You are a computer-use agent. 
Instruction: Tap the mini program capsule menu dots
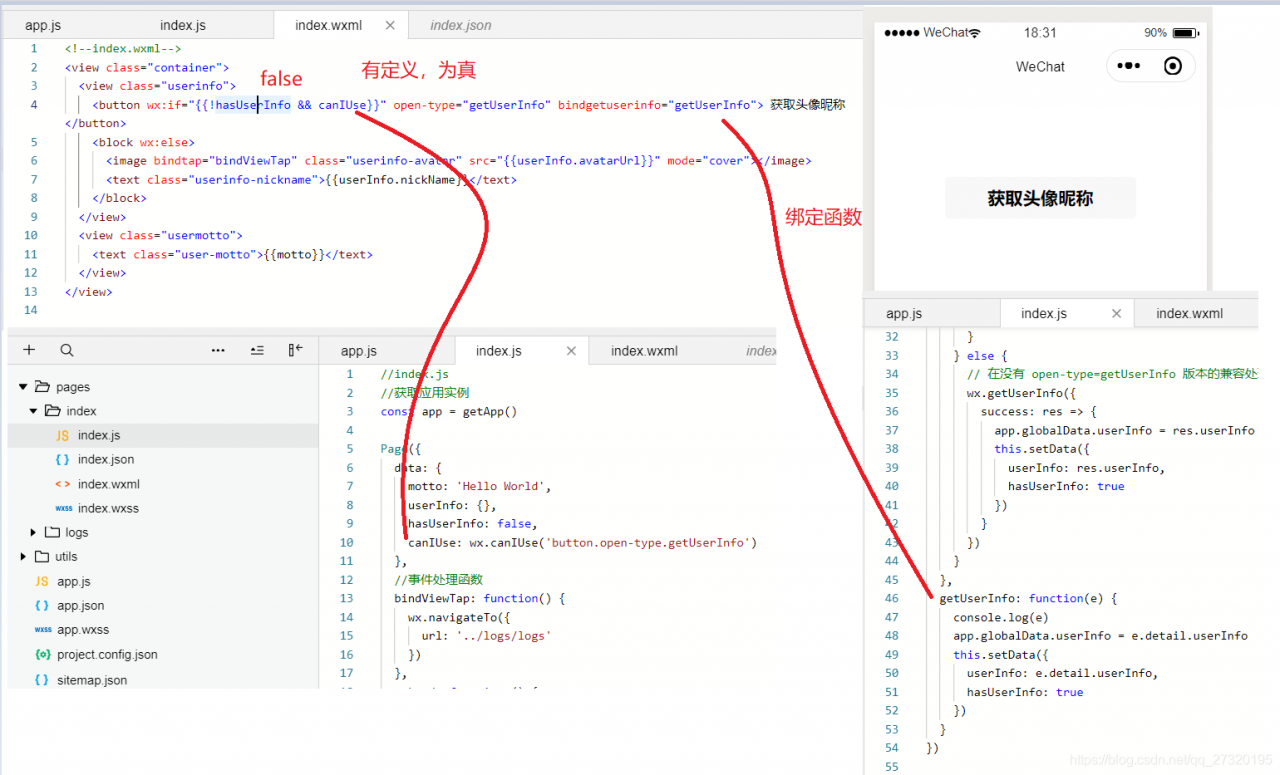click(x=1128, y=66)
